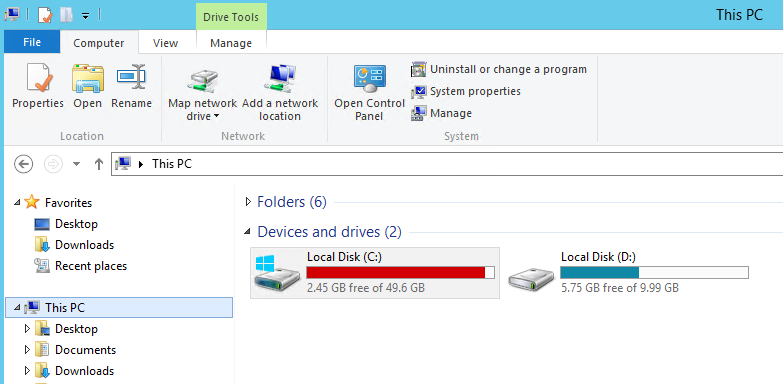Click the Properties icon in Quick Access Toolbar

tap(45, 15)
